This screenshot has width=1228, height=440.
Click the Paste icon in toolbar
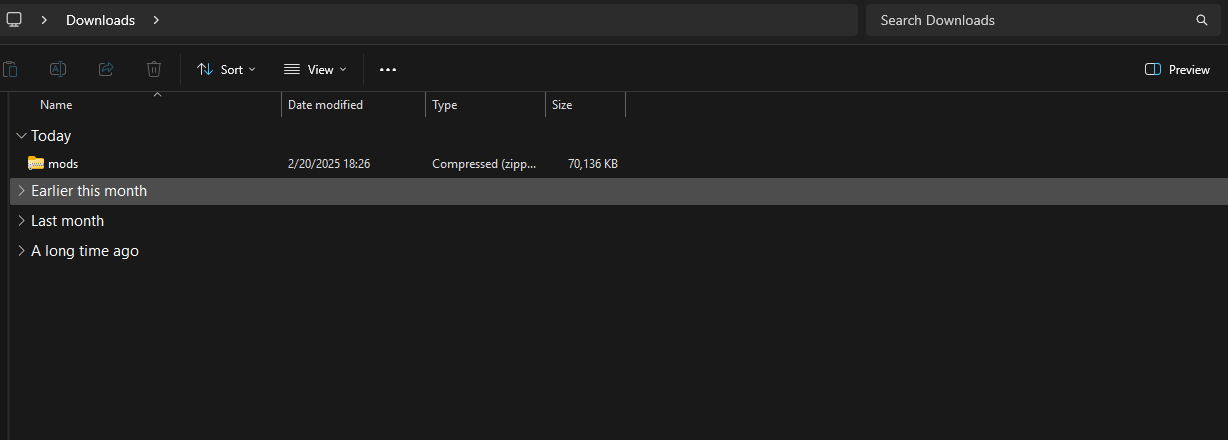(10, 69)
